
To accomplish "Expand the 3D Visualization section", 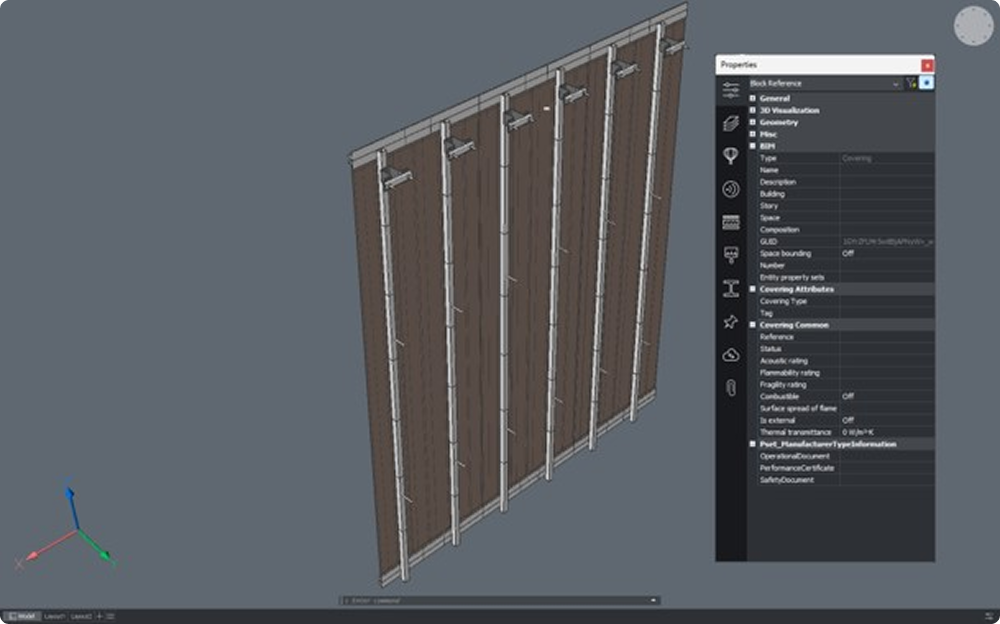I will pyautogui.click(x=753, y=110).
